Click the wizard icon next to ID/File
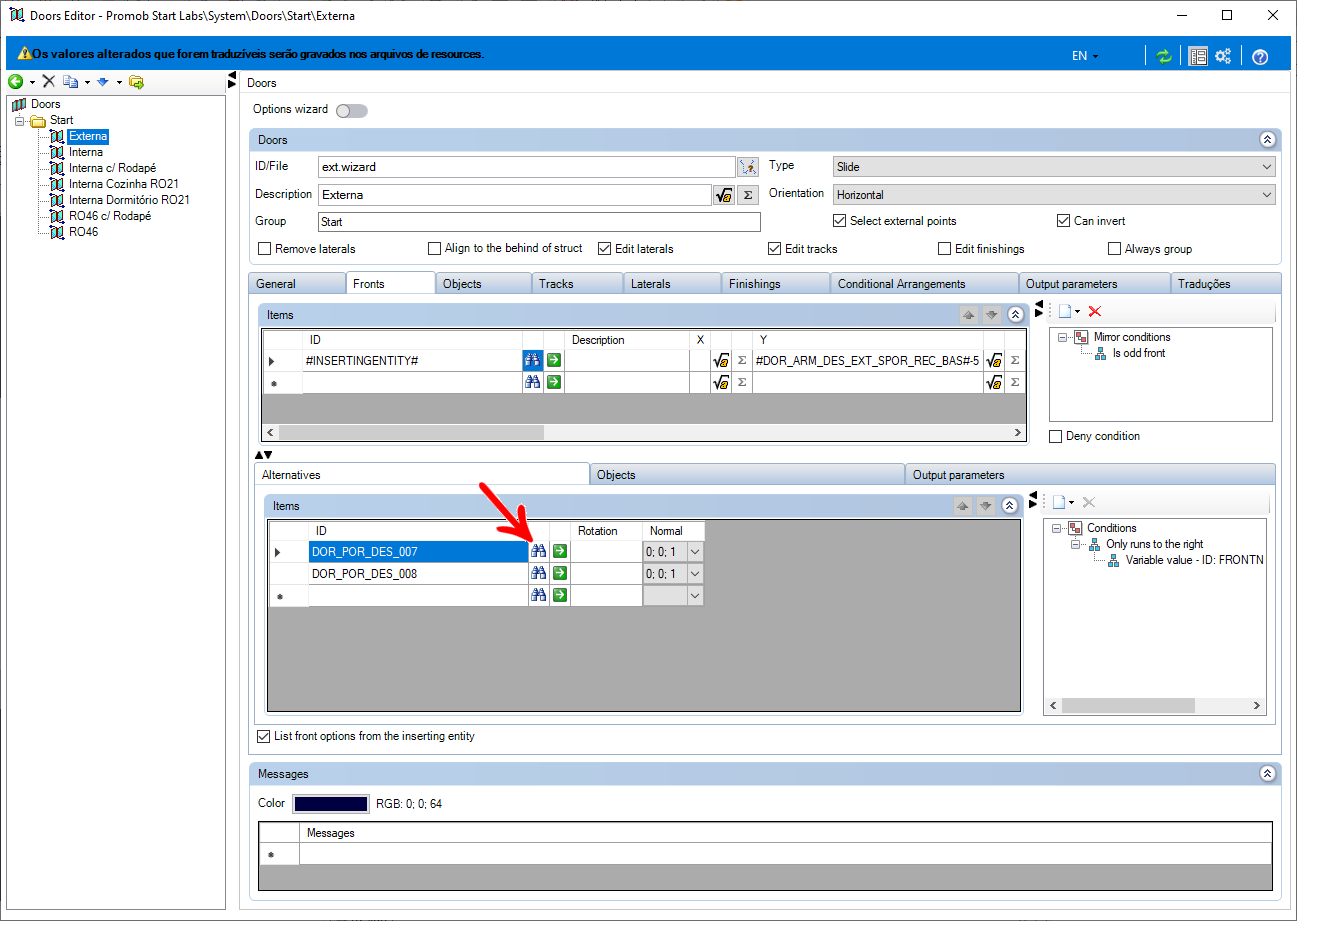1318x934 pixels. [748, 167]
